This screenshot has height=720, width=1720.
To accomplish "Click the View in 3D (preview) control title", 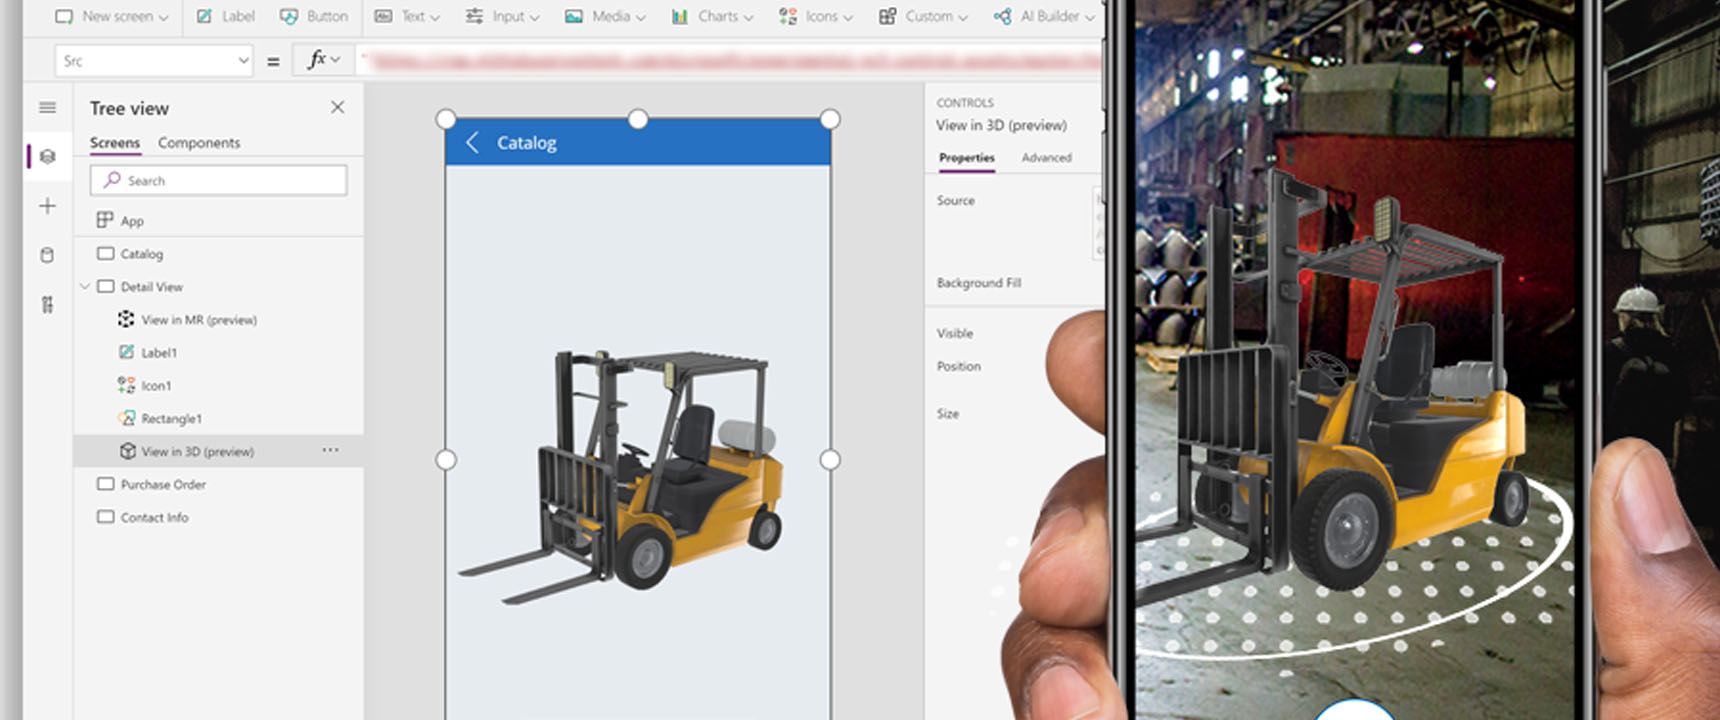I will point(1001,125).
